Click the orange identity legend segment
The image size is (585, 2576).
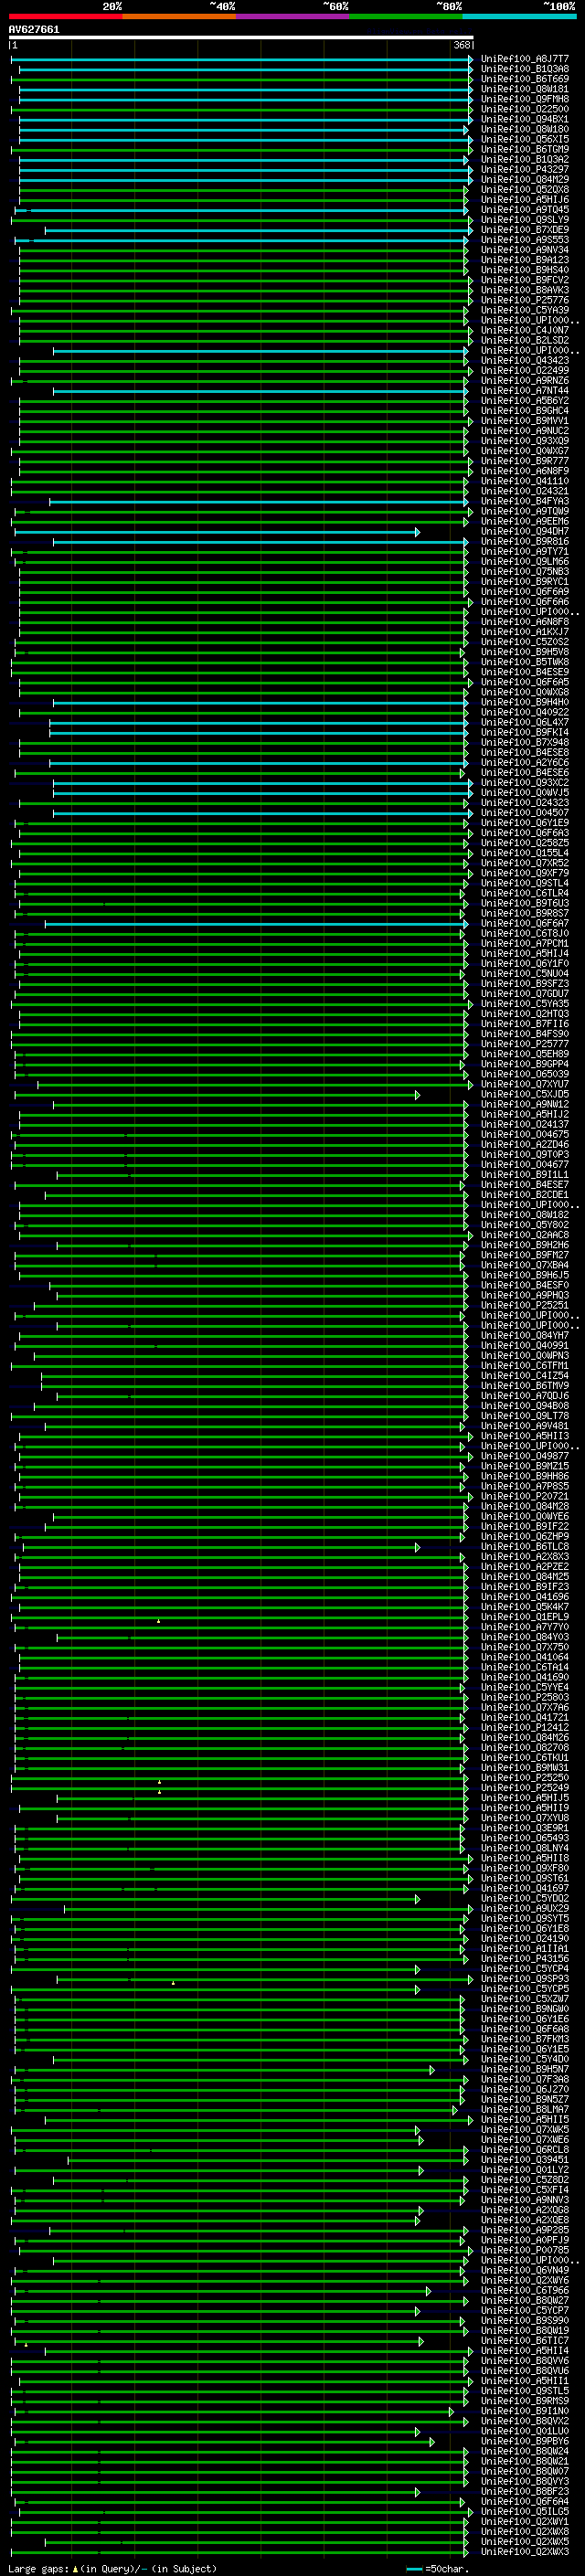[179, 16]
